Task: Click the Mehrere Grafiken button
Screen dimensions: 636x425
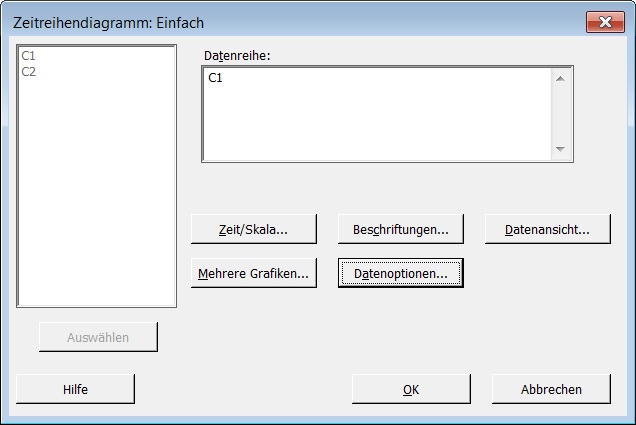Action: [x=254, y=273]
